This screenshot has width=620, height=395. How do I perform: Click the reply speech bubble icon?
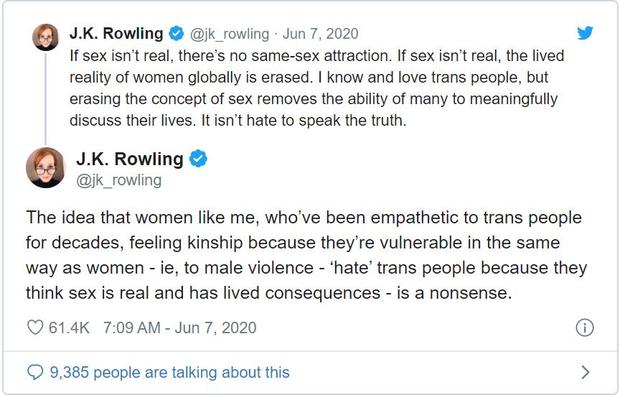tap(35, 372)
